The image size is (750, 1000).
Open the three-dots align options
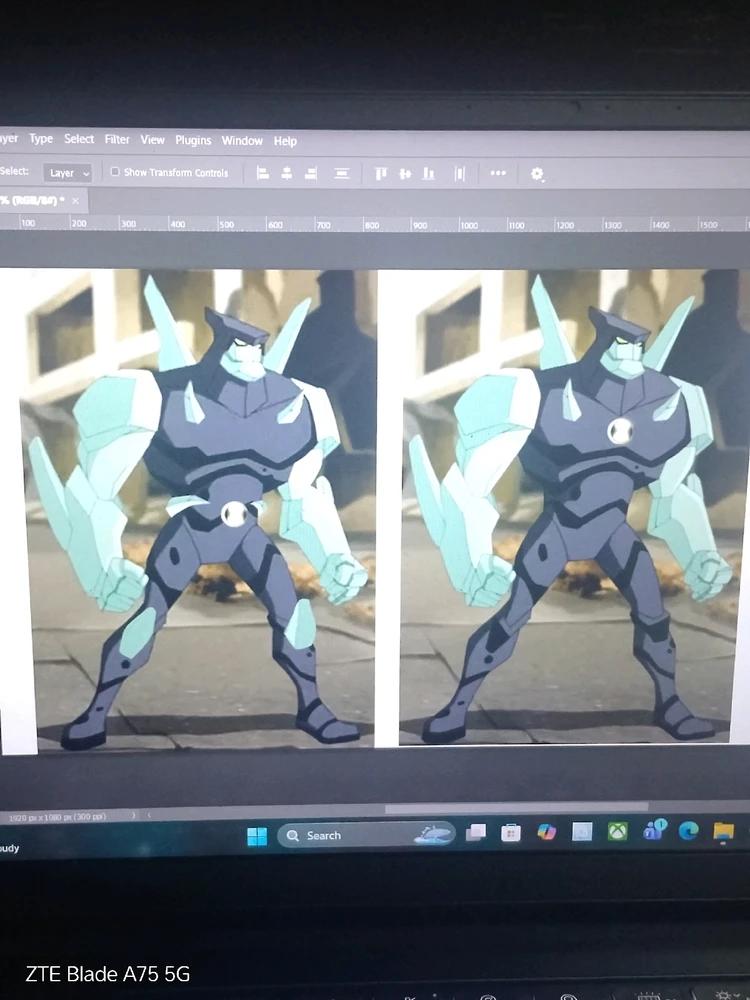tap(498, 173)
